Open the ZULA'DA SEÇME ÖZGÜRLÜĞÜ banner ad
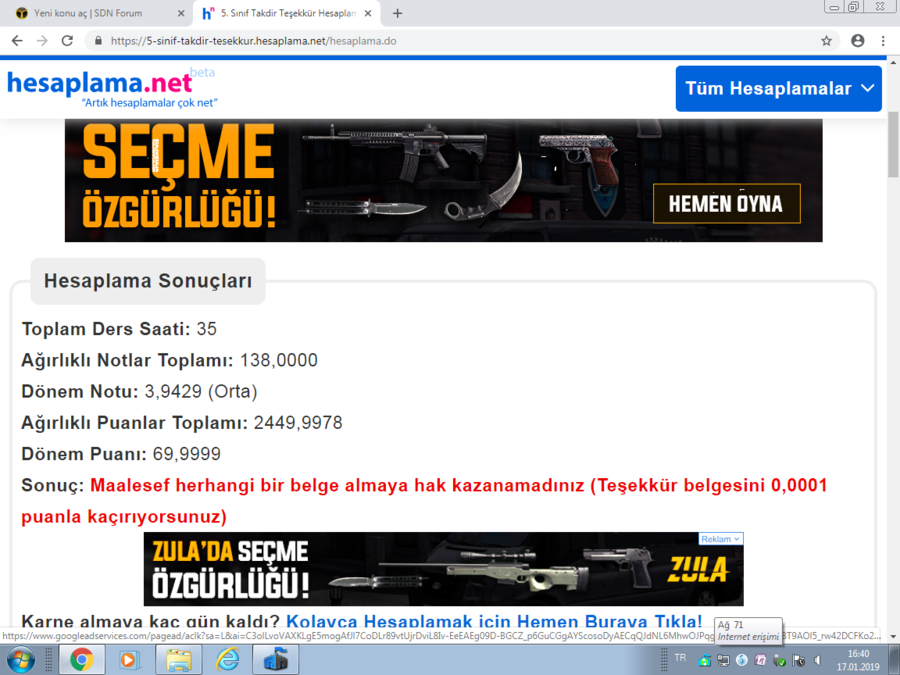Screen dimensions: 900x675 pos(443,569)
